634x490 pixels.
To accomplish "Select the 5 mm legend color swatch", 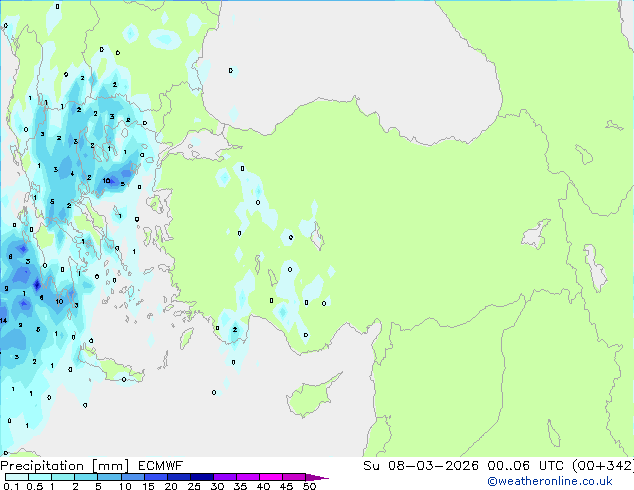I will (x=110, y=477).
